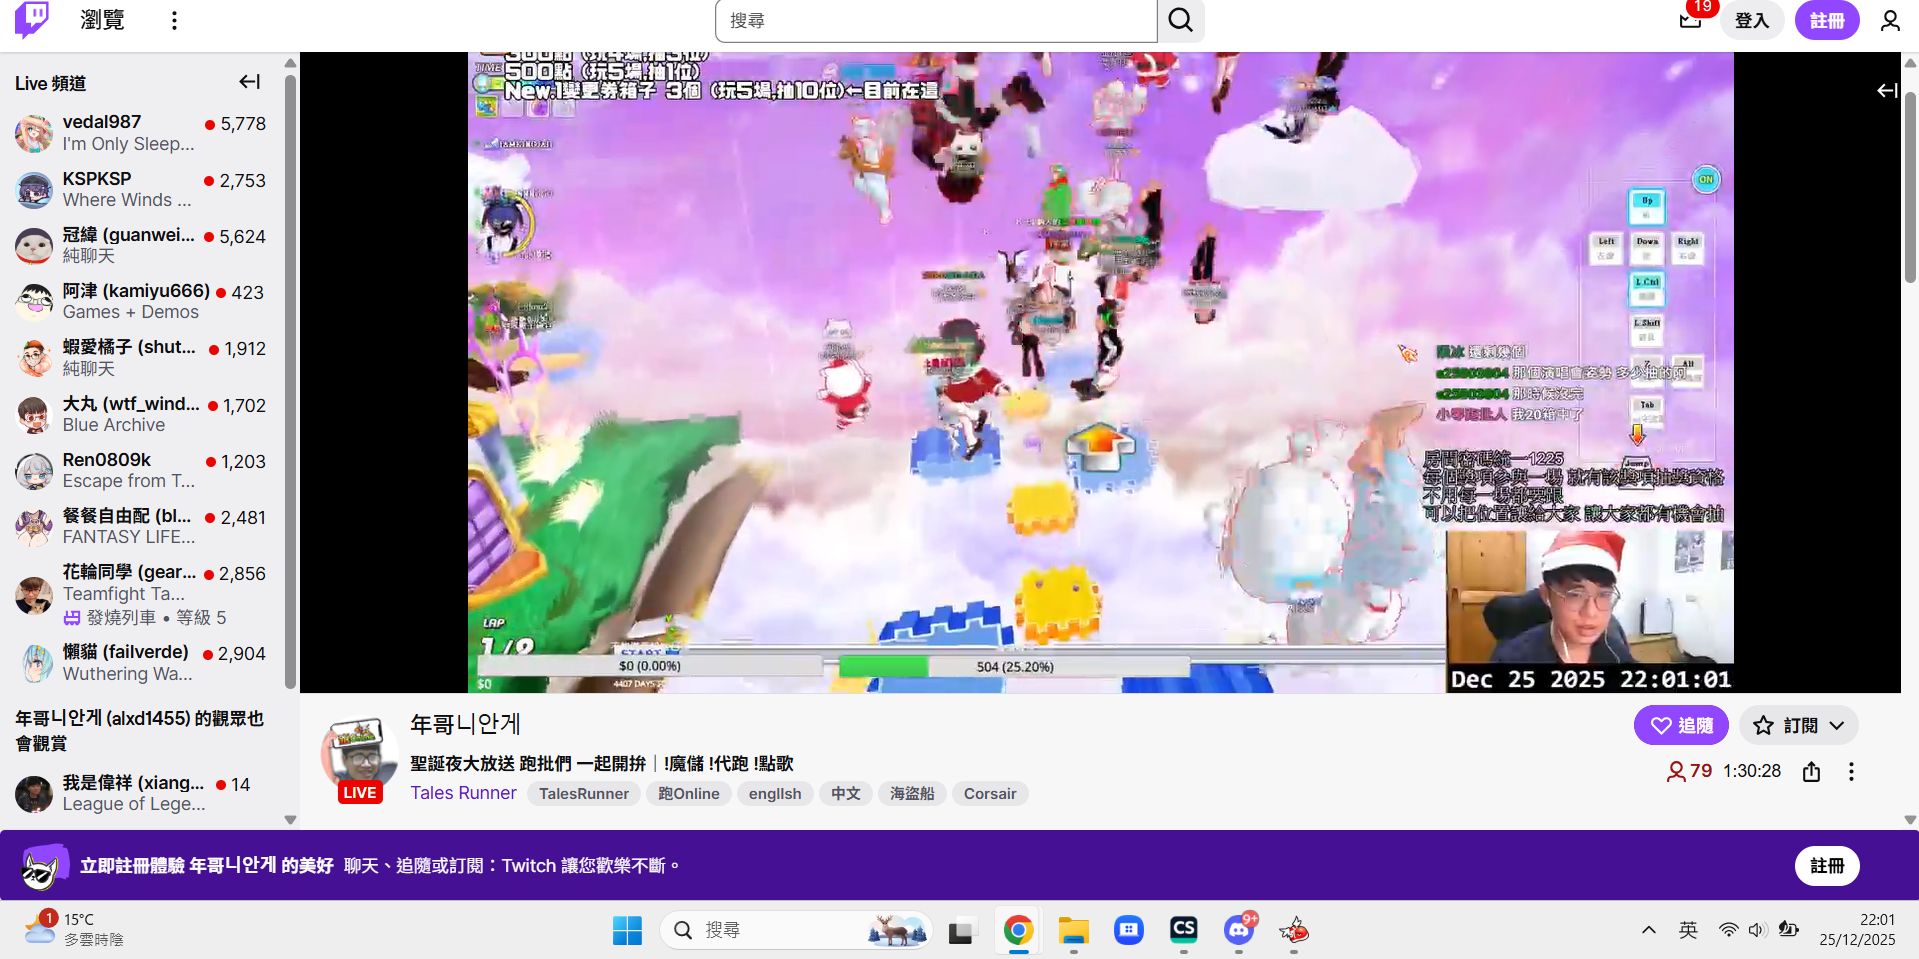1919x959 pixels.
Task: Select the vedal987 live channel
Action: tap(140, 132)
